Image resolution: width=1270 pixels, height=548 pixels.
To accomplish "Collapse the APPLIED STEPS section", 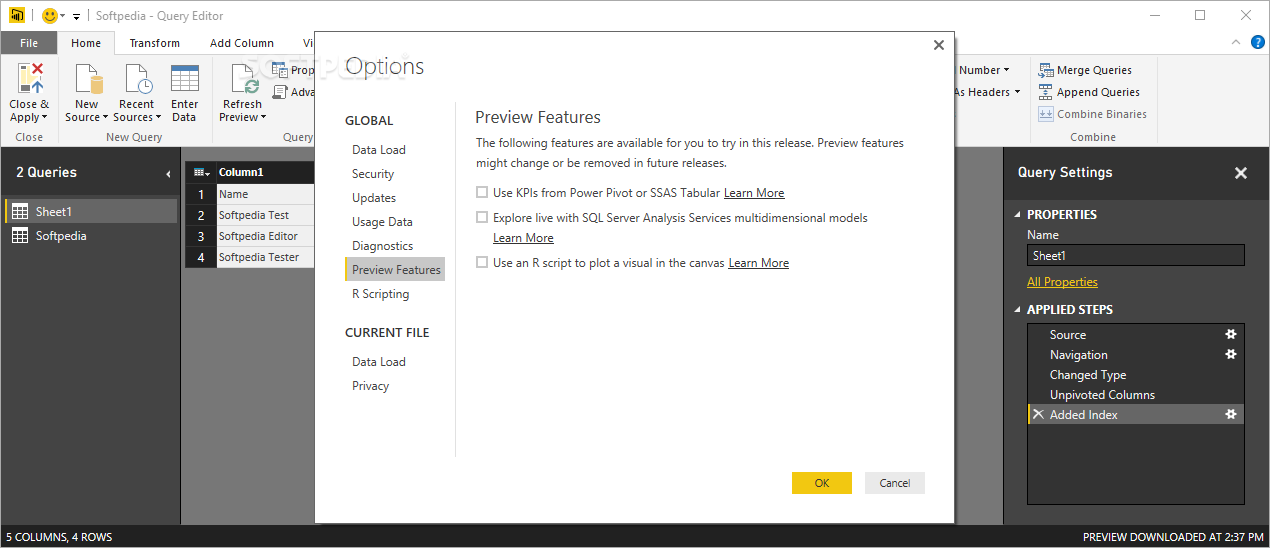I will (x=1018, y=310).
